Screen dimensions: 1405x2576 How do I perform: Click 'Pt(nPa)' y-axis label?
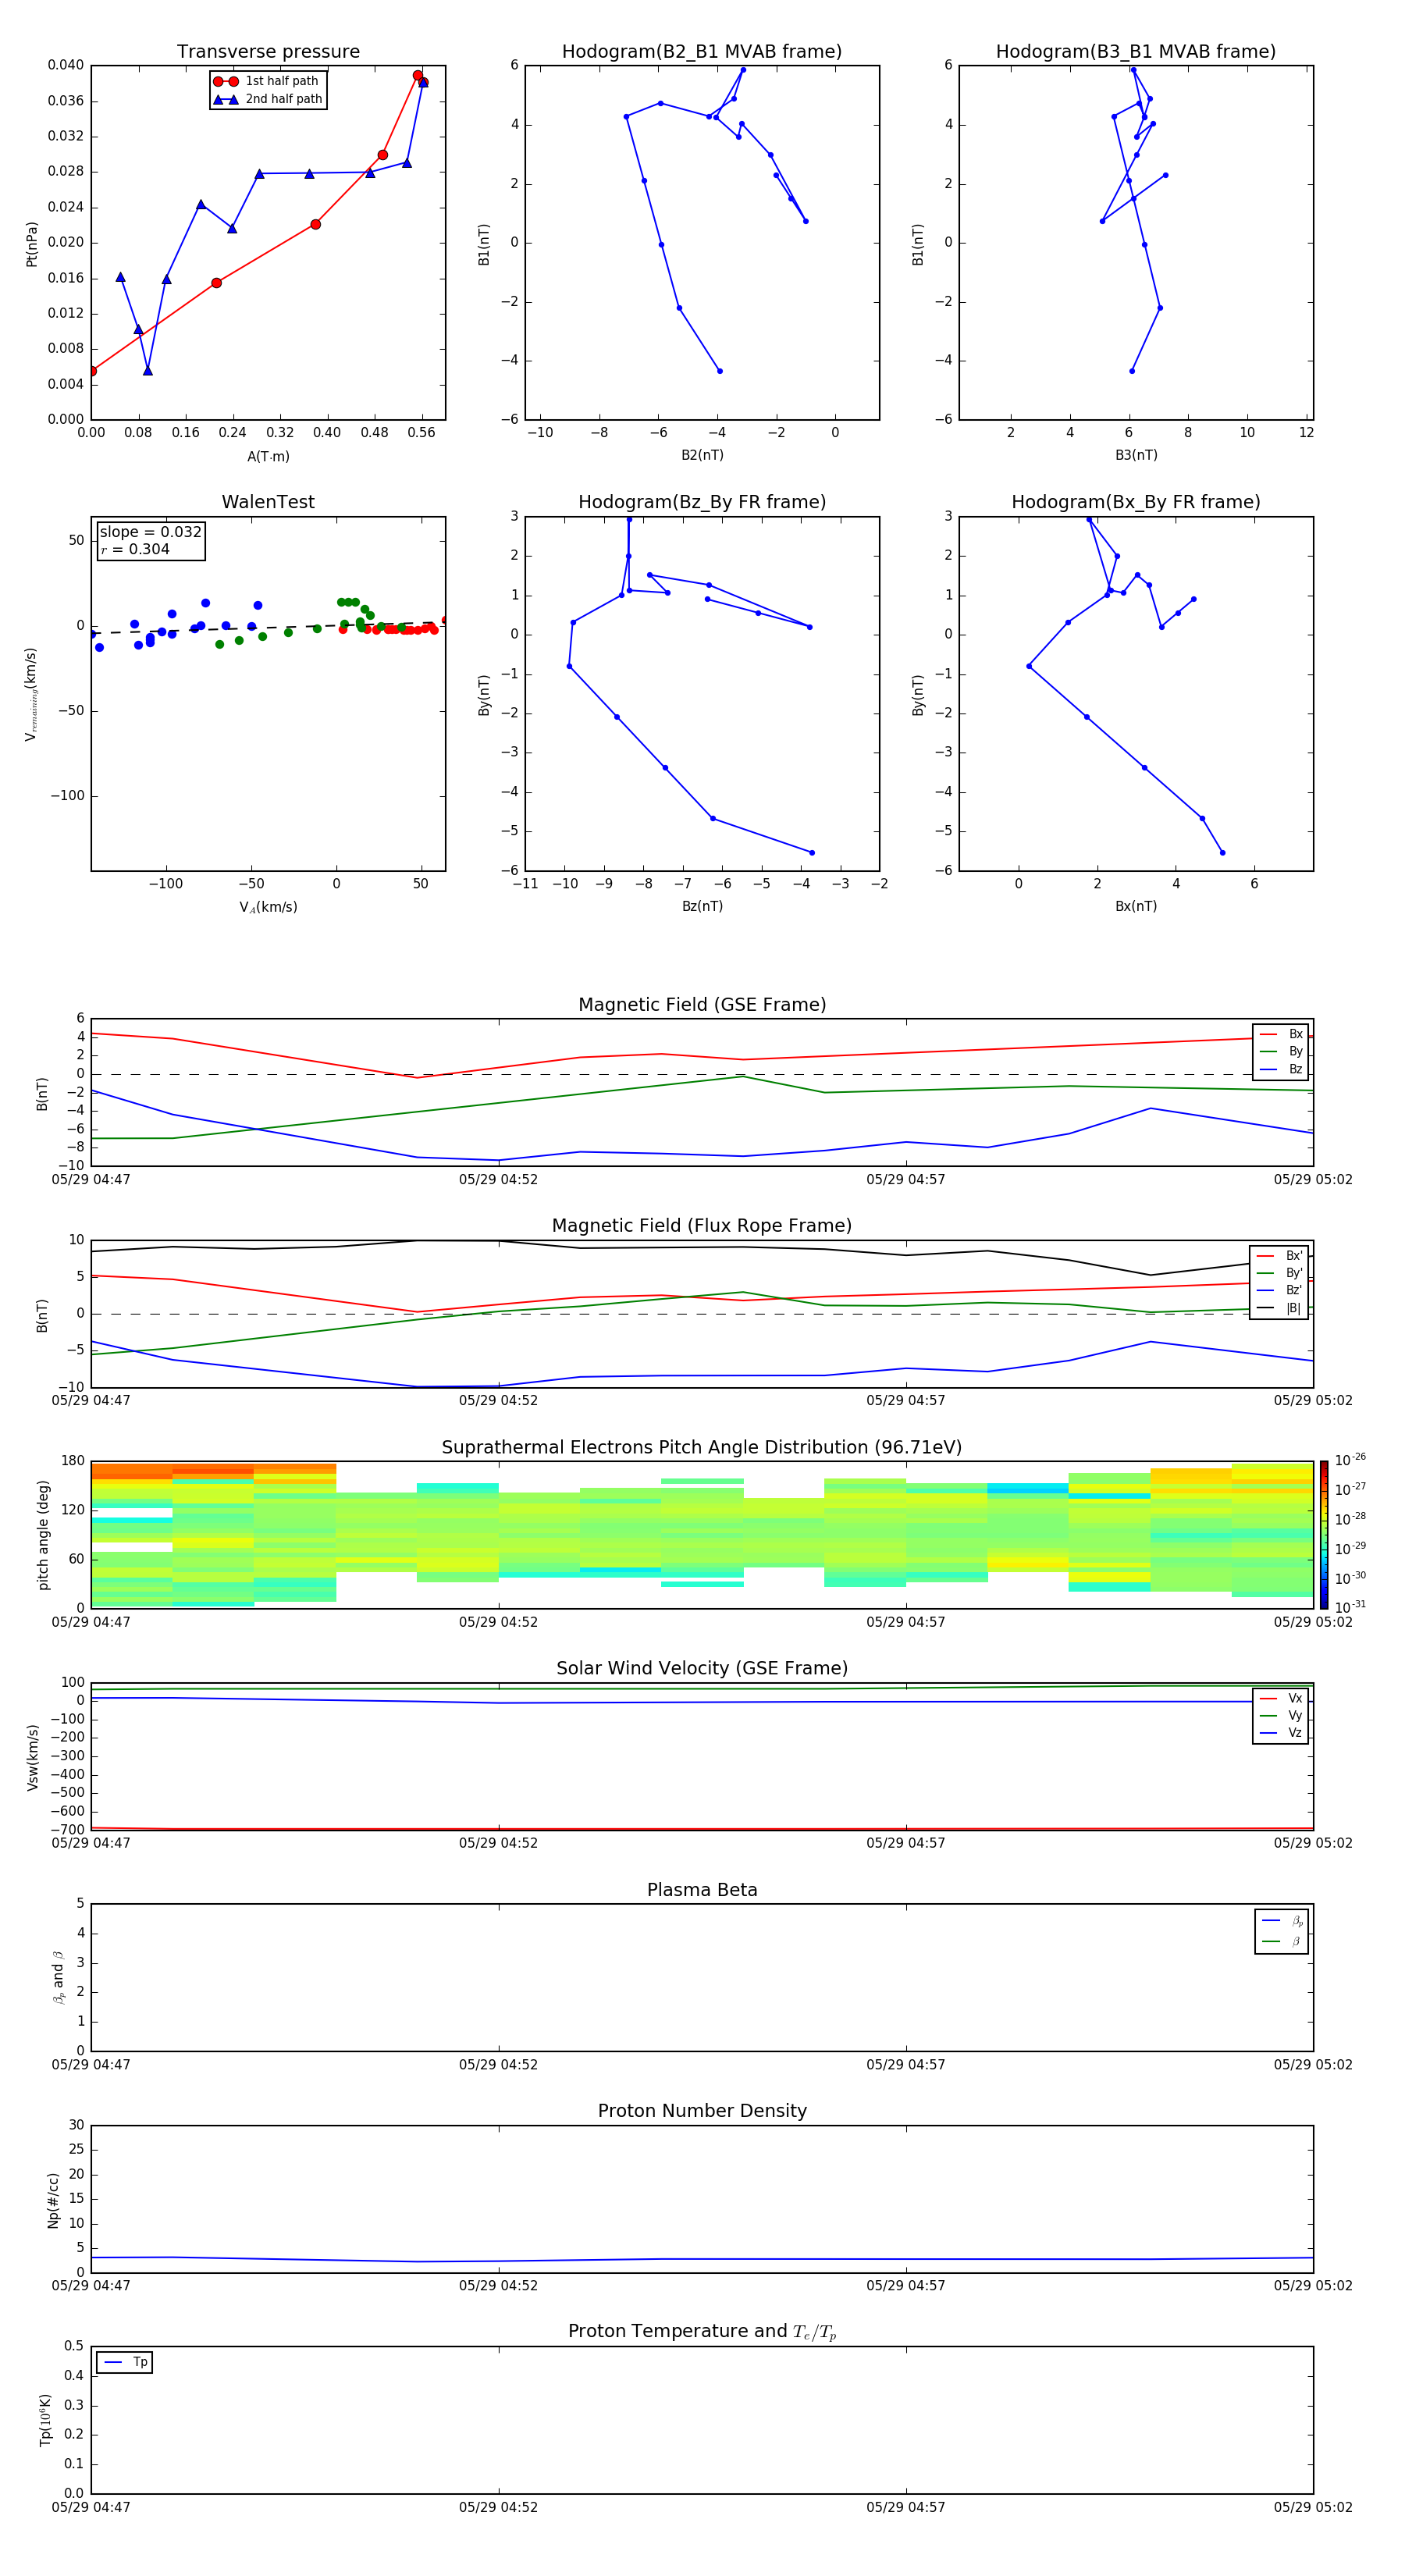pos(32,243)
